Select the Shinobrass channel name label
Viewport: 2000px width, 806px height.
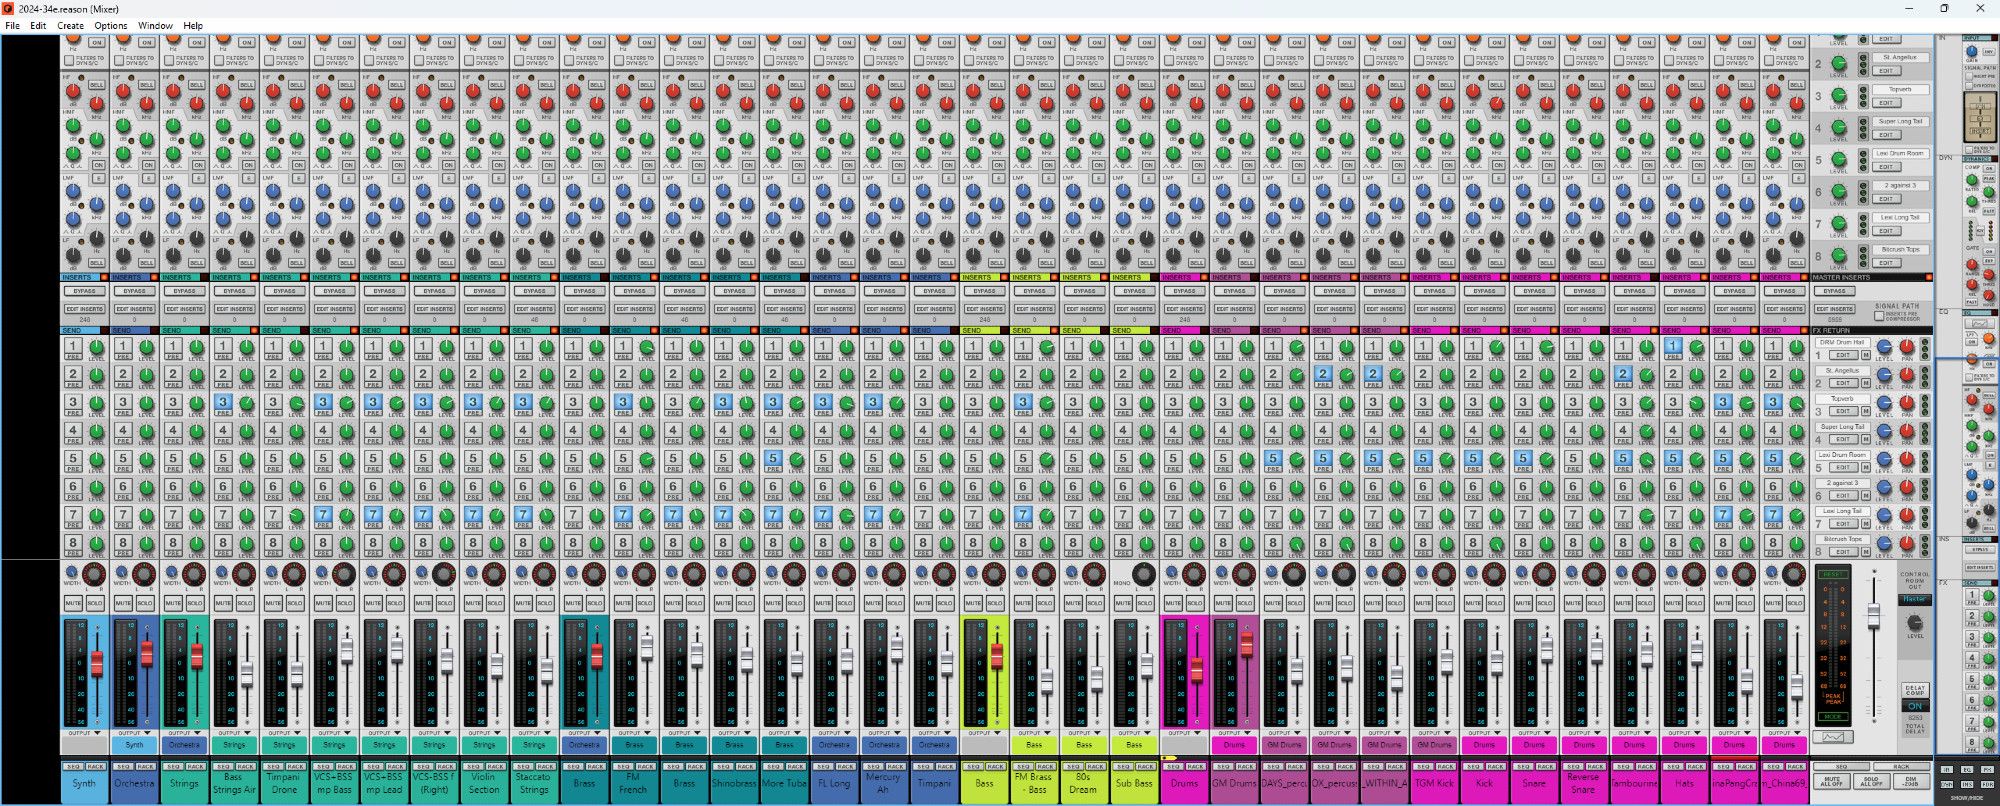(734, 784)
